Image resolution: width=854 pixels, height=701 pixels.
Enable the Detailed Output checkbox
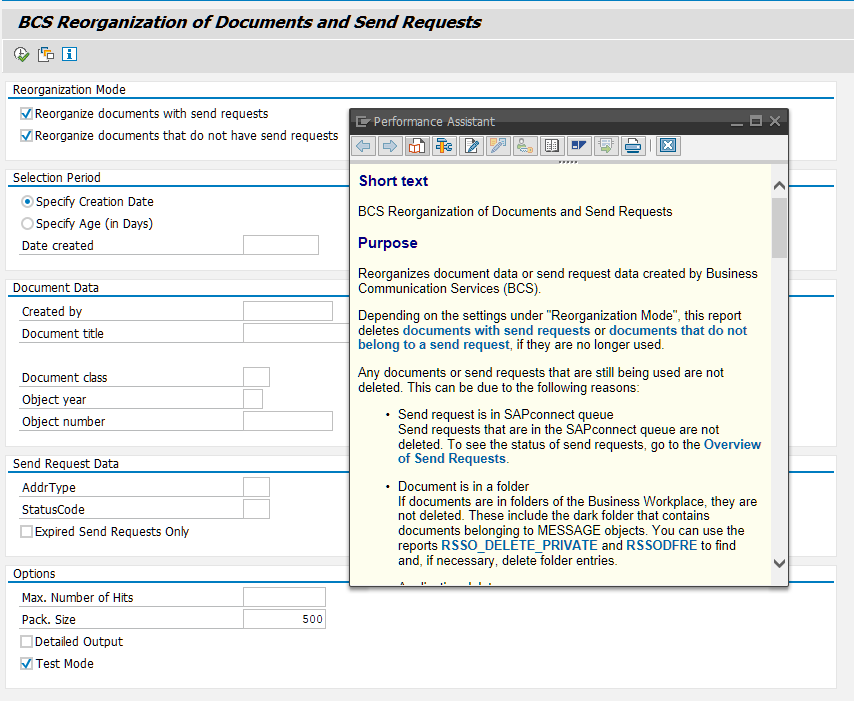point(26,642)
